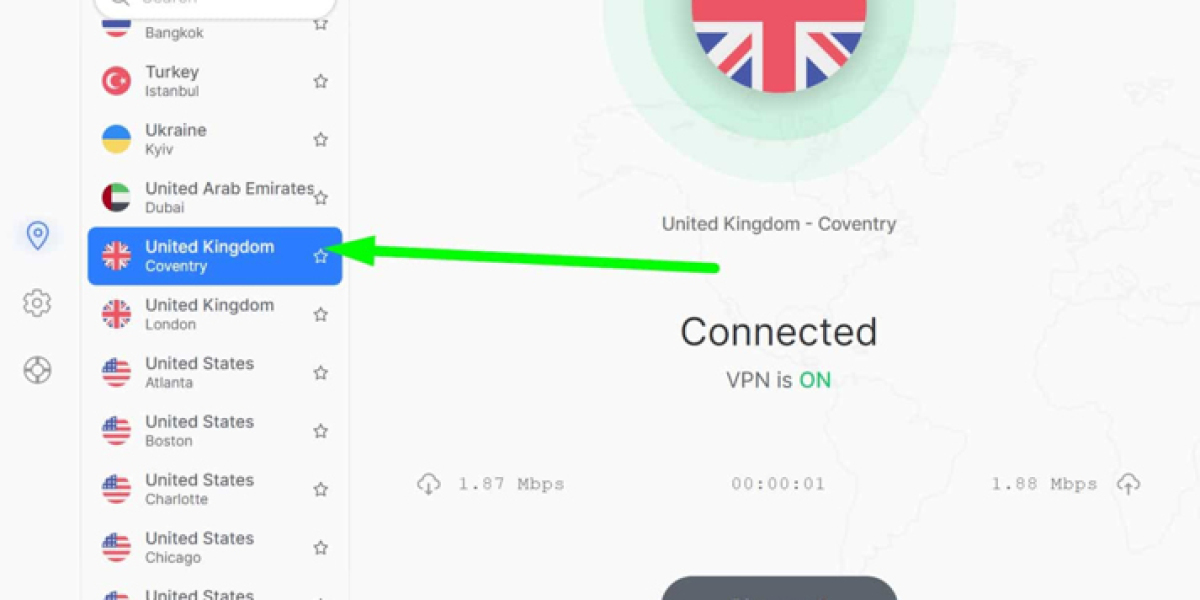Choose United States Chicago location
This screenshot has height=600, width=1200.
[x=215, y=547]
